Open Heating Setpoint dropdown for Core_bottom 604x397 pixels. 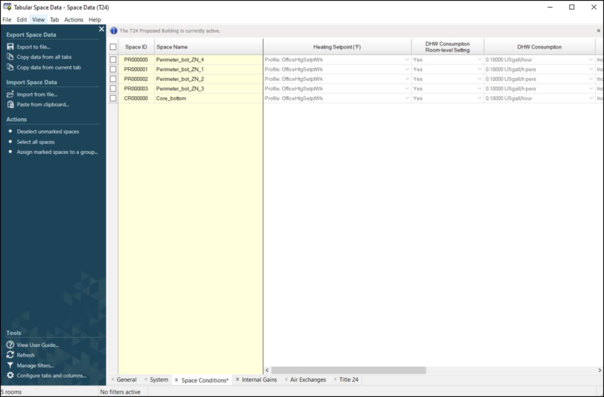click(x=407, y=98)
